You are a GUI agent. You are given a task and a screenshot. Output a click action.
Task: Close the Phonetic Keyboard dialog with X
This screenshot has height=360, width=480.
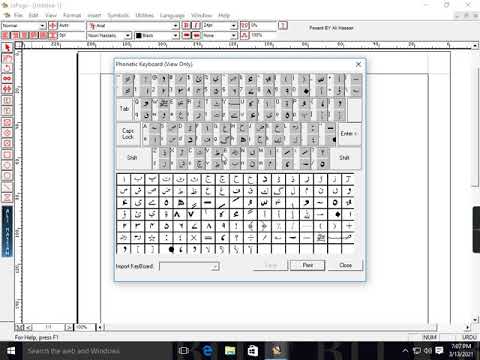coord(358,64)
